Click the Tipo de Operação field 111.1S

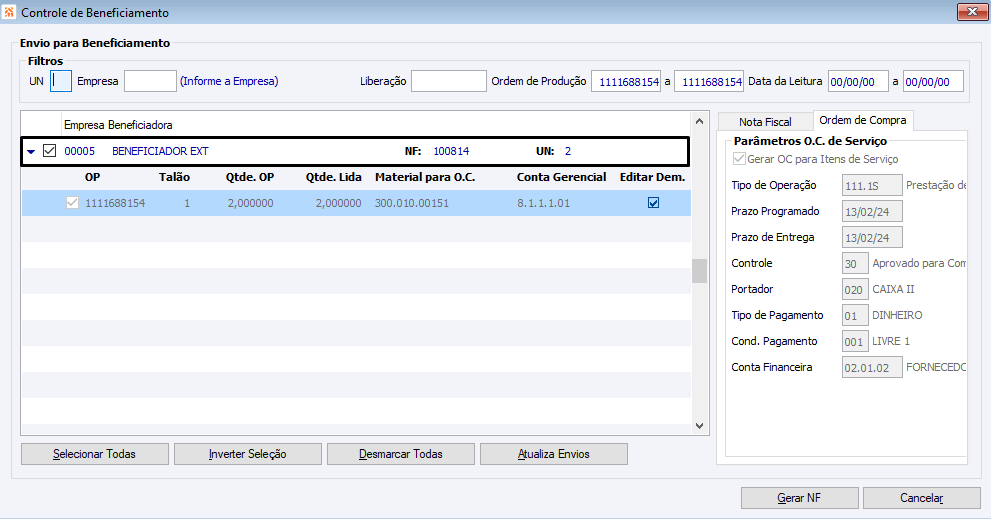872,185
